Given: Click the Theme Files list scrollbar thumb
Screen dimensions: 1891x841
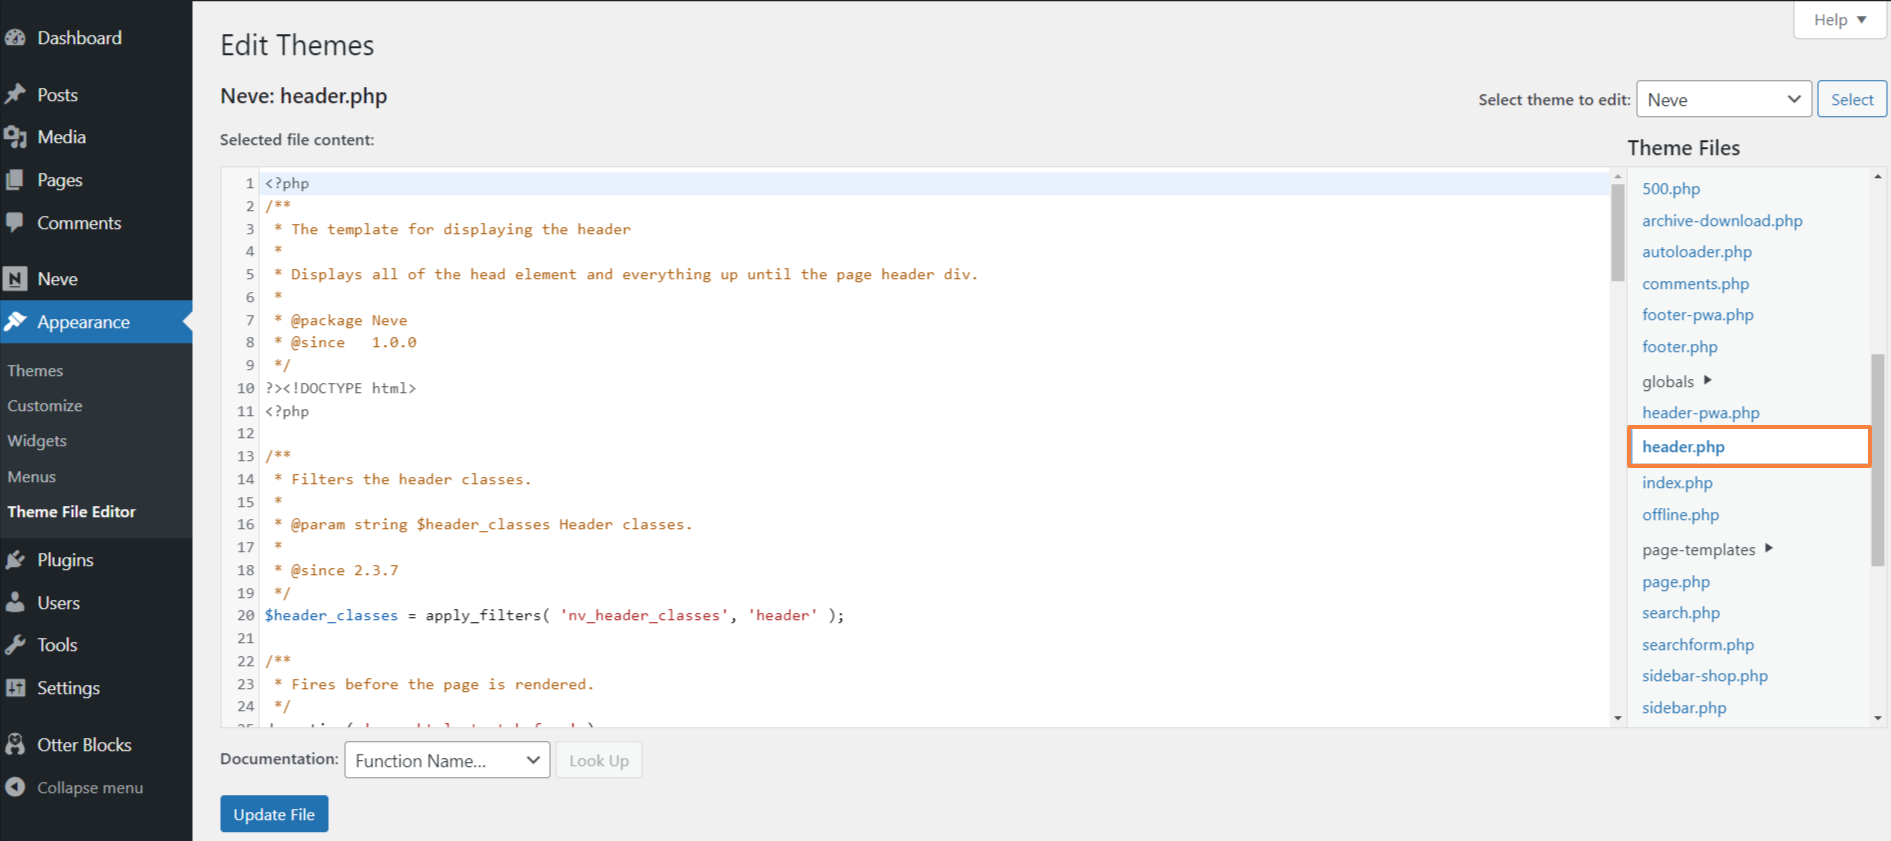Looking at the screenshot, I should pyautogui.click(x=1877, y=460).
